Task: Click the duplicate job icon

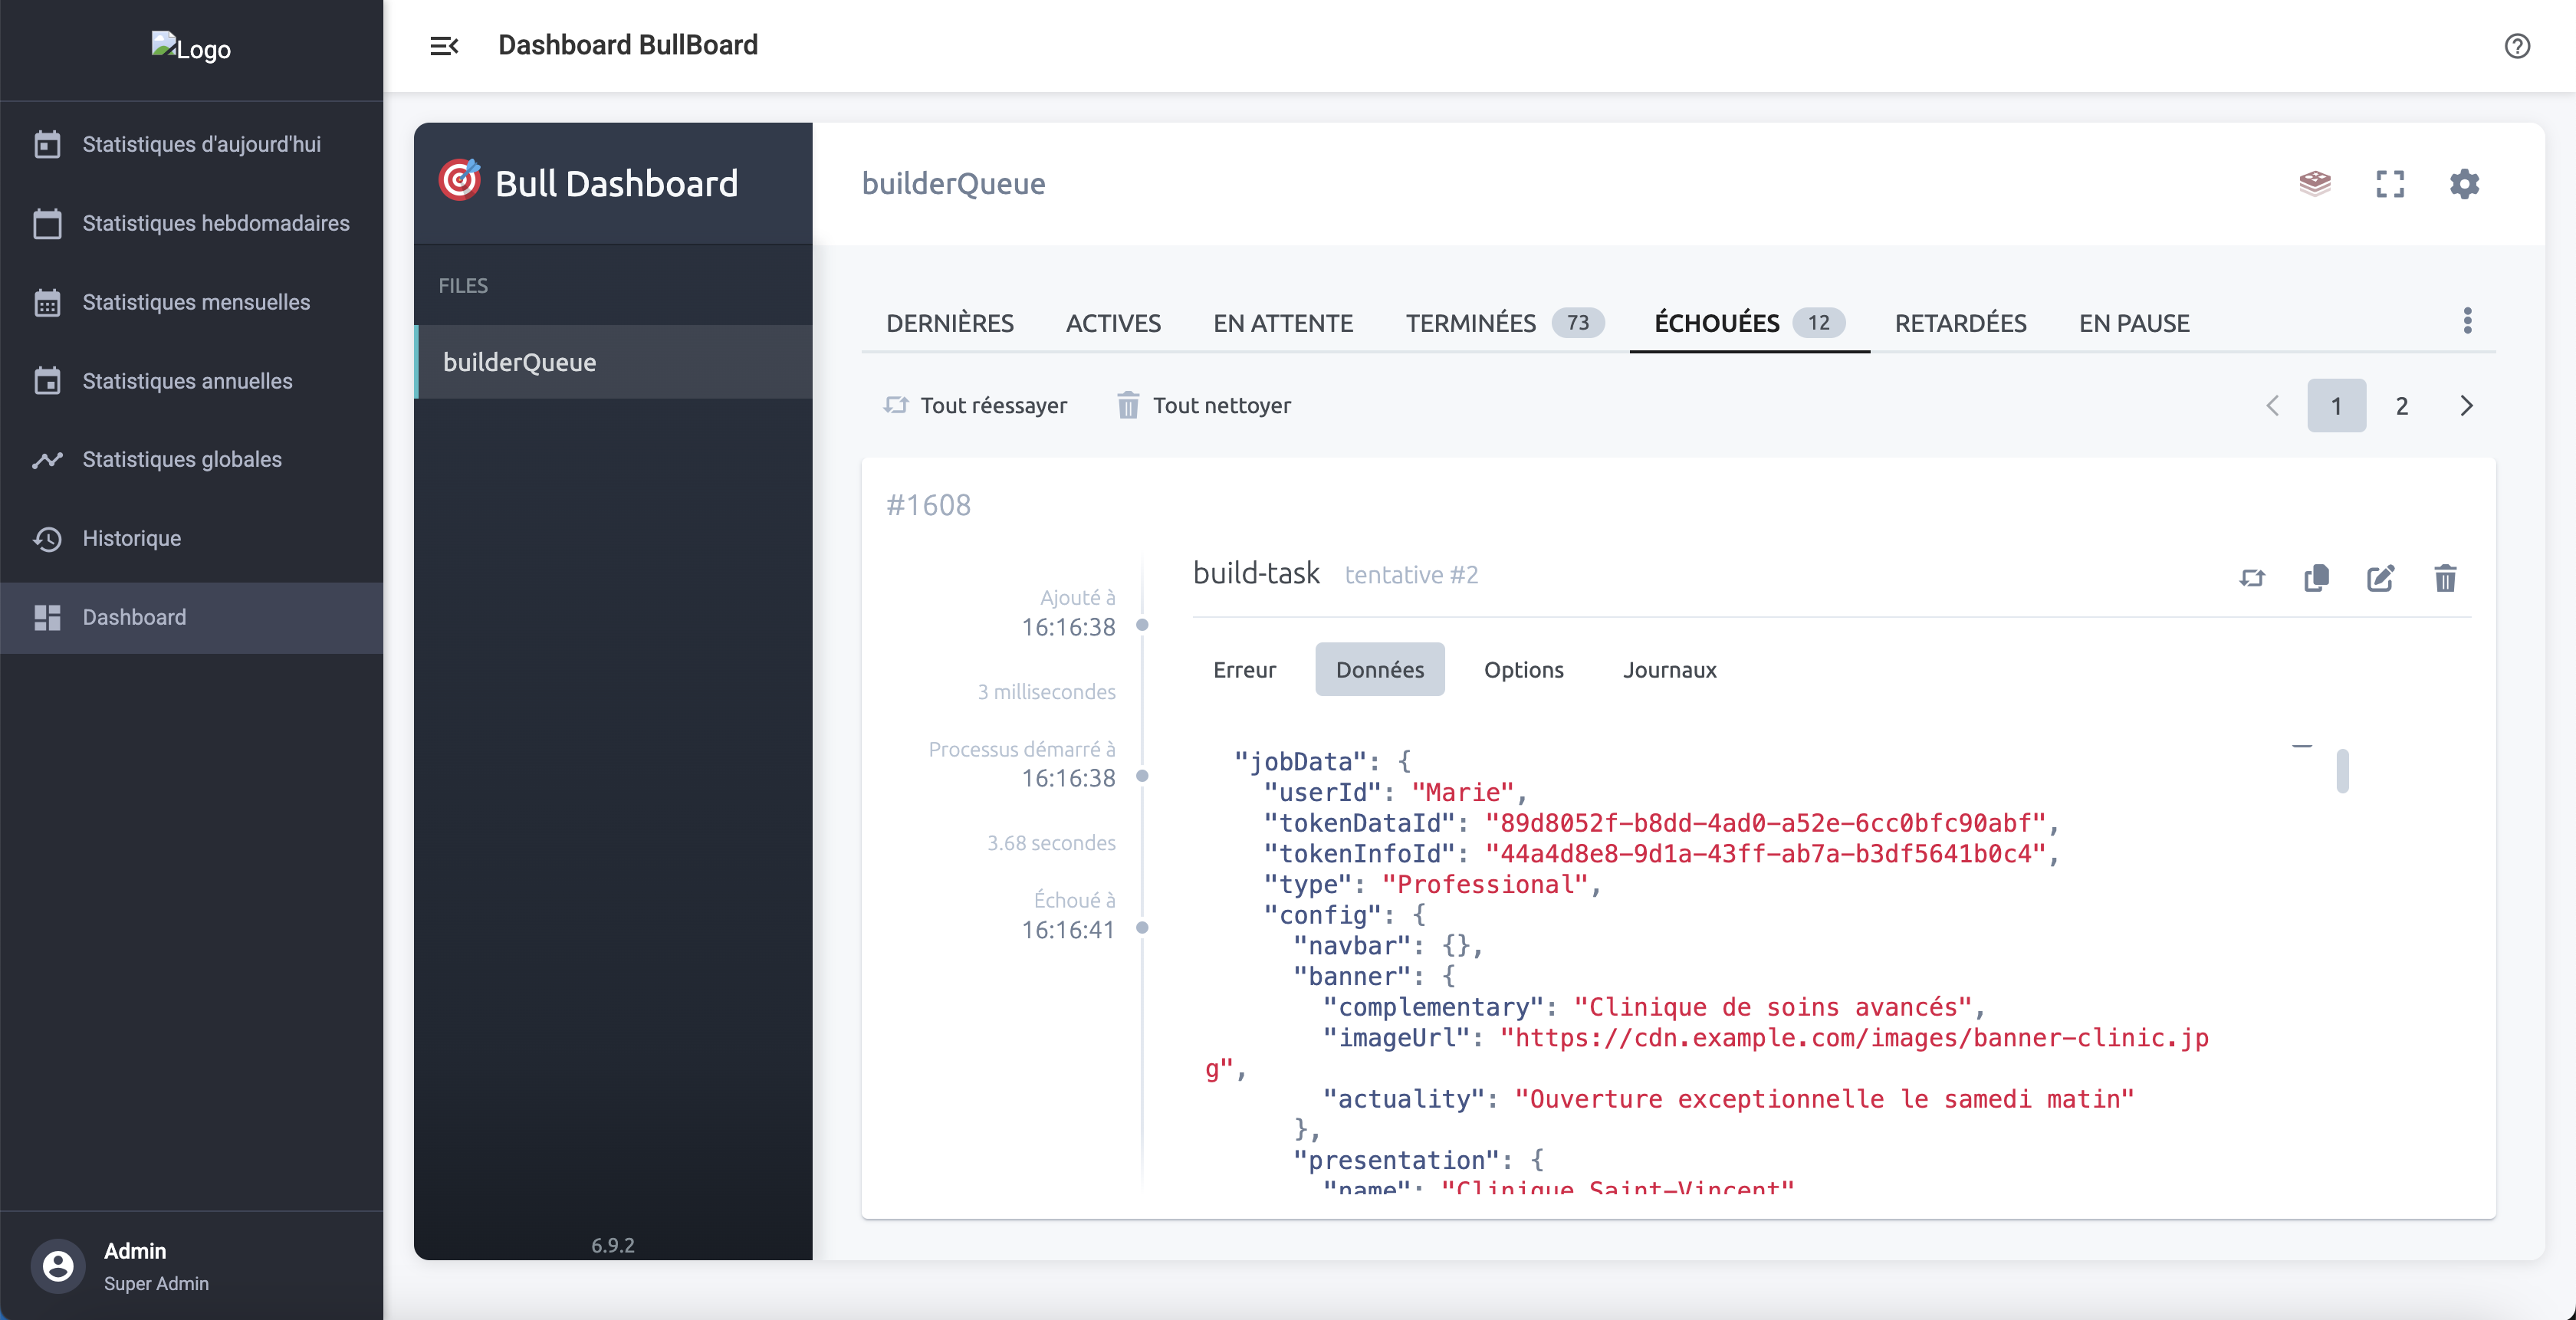Action: click(x=2316, y=578)
